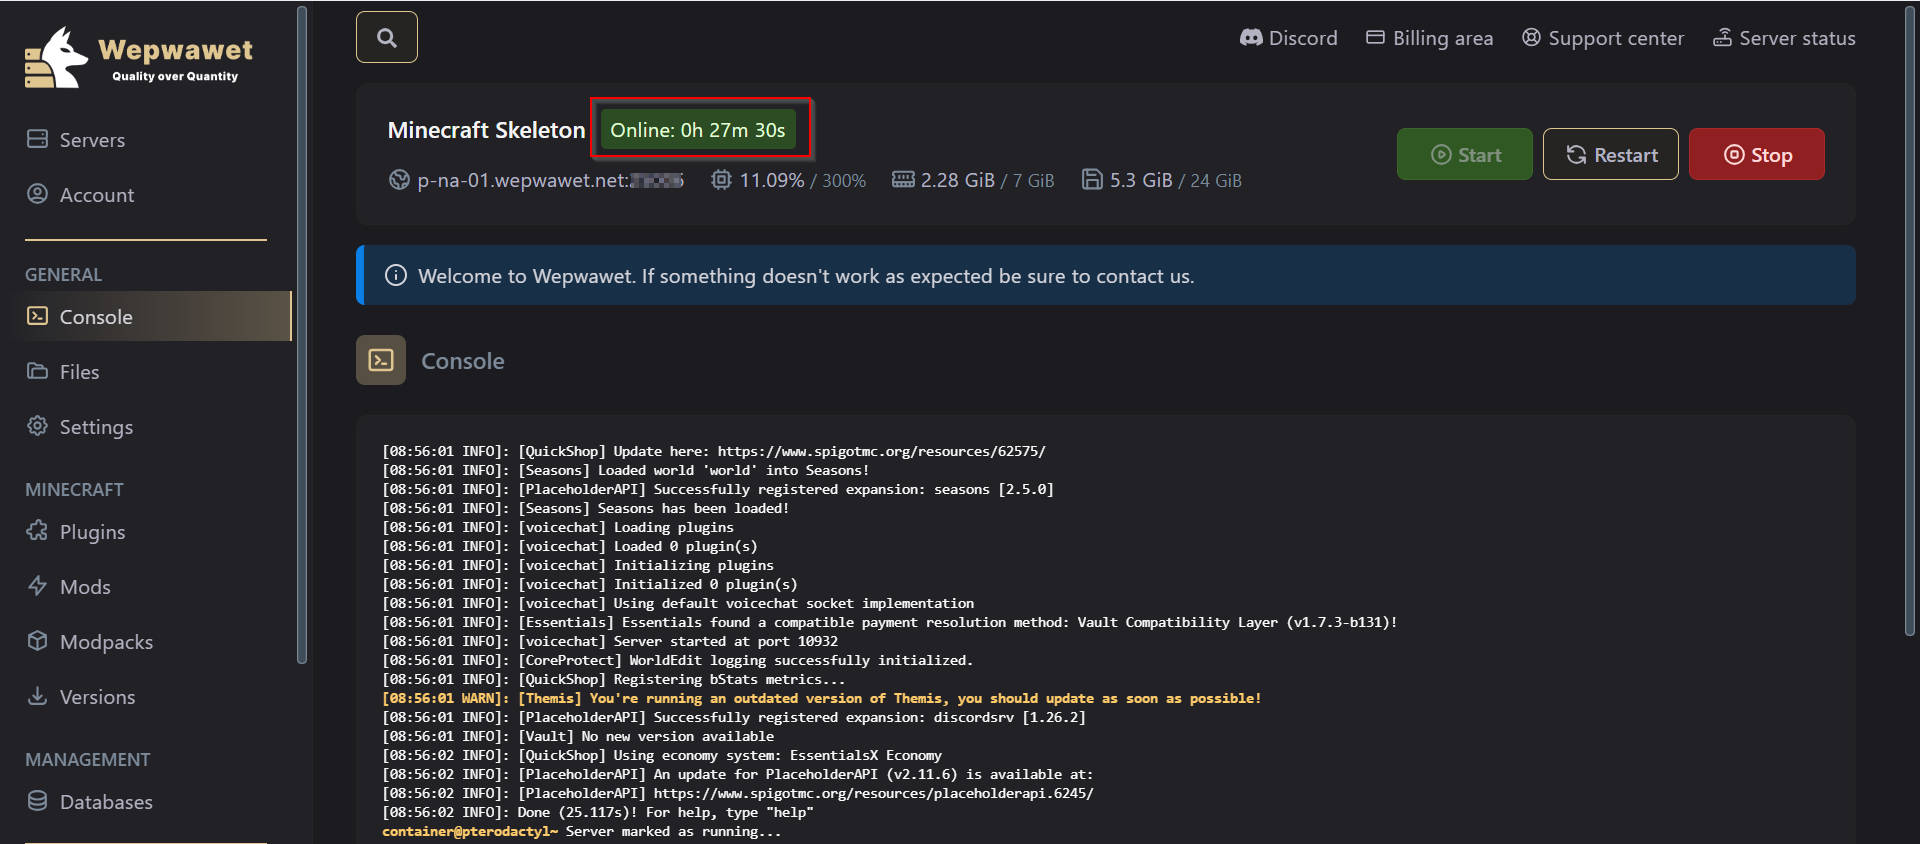Click the Online uptime status badge
Image resolution: width=1920 pixels, height=844 pixels.
tap(698, 130)
